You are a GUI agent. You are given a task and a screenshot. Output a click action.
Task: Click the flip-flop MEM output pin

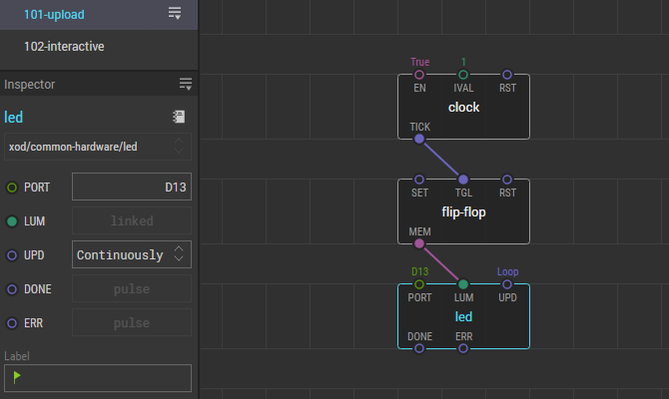419,244
